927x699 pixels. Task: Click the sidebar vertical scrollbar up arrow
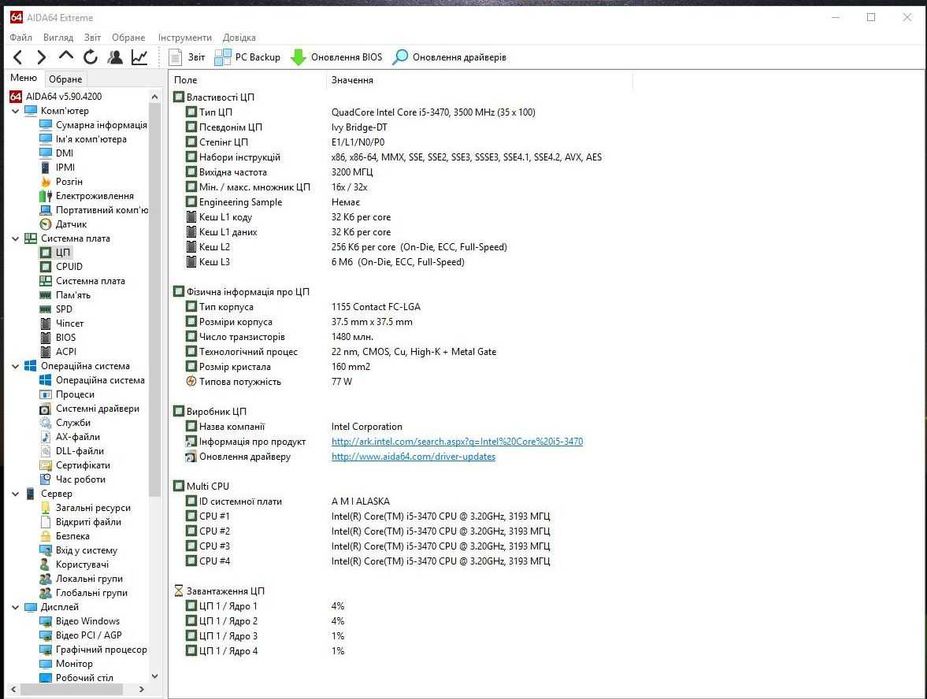155,96
